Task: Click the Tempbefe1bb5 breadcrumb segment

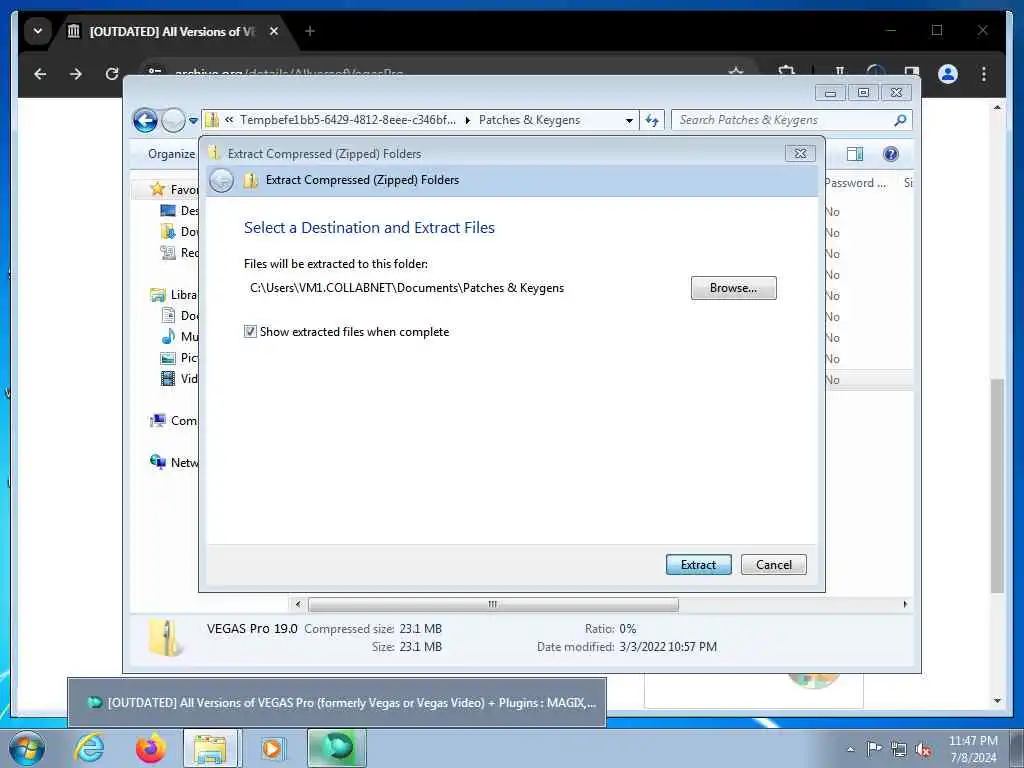Action: (x=347, y=120)
